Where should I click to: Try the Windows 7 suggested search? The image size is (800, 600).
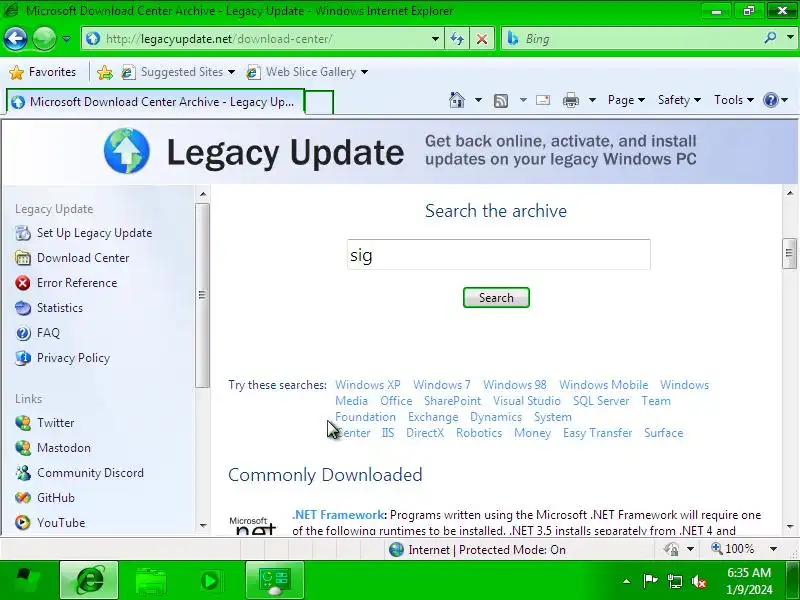pos(442,385)
